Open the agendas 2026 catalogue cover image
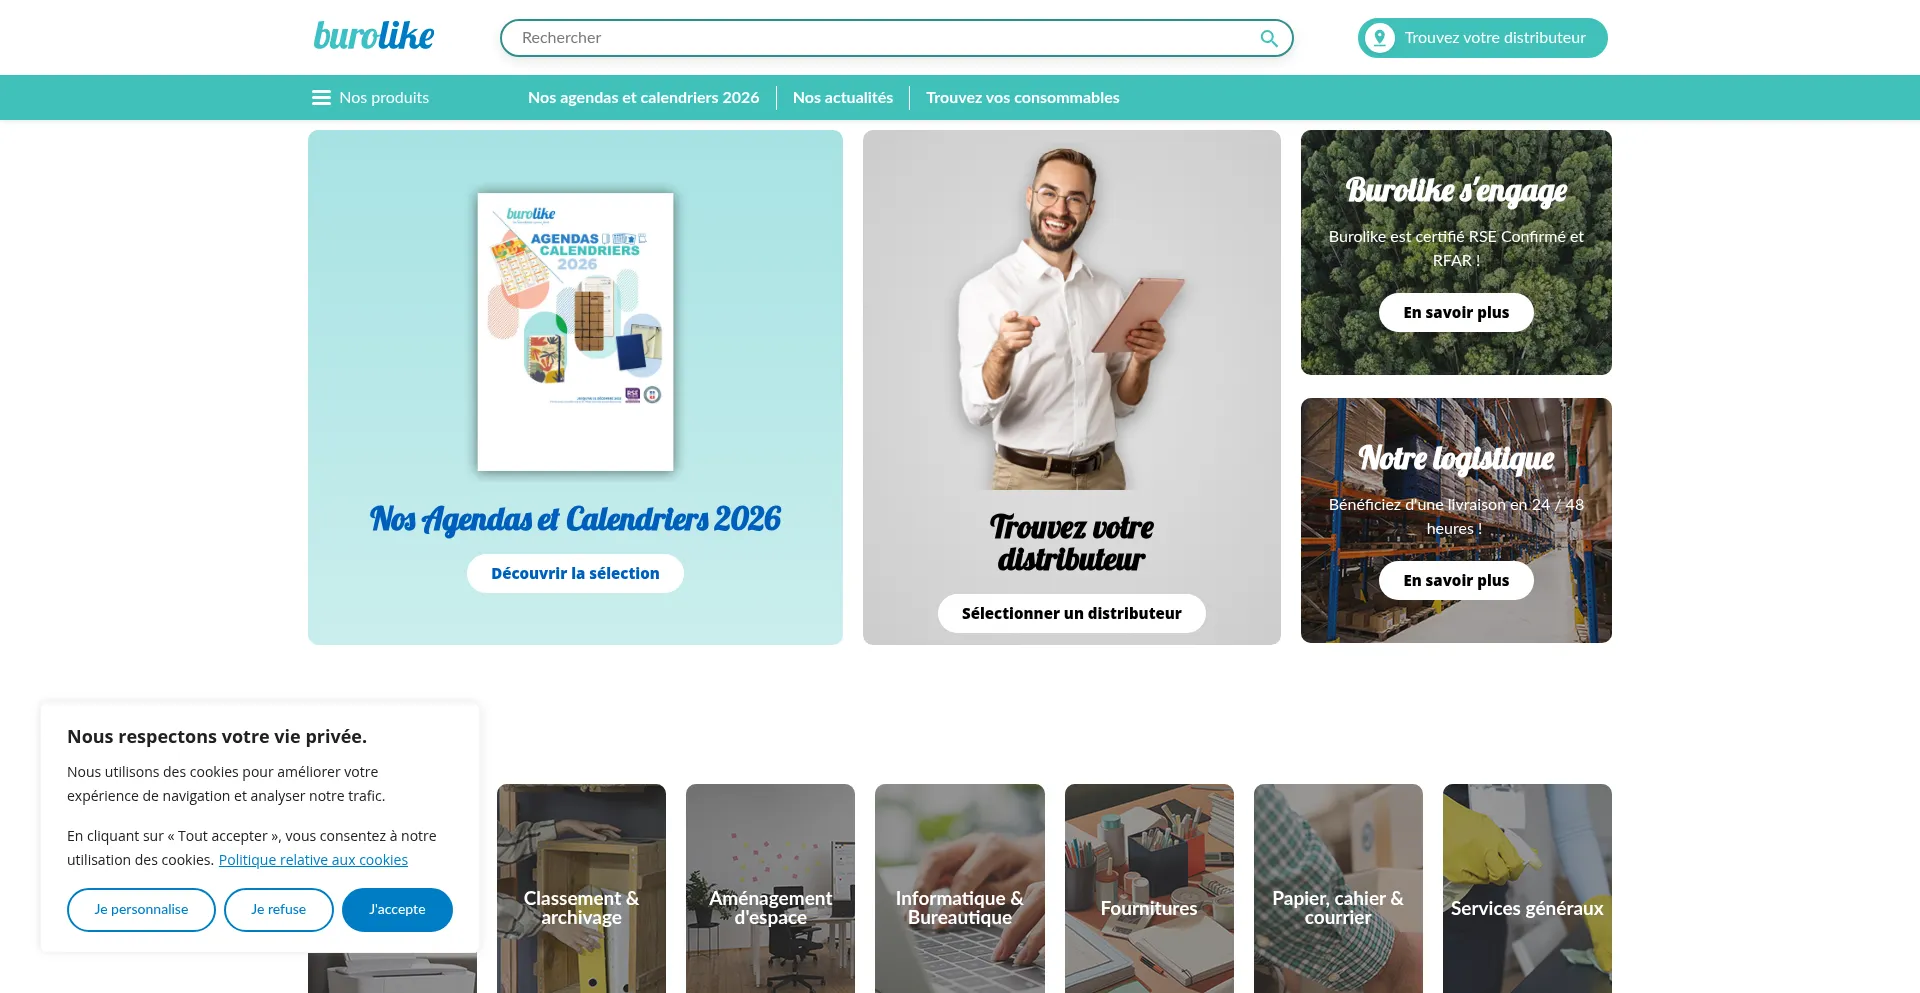The image size is (1920, 993). point(575,331)
